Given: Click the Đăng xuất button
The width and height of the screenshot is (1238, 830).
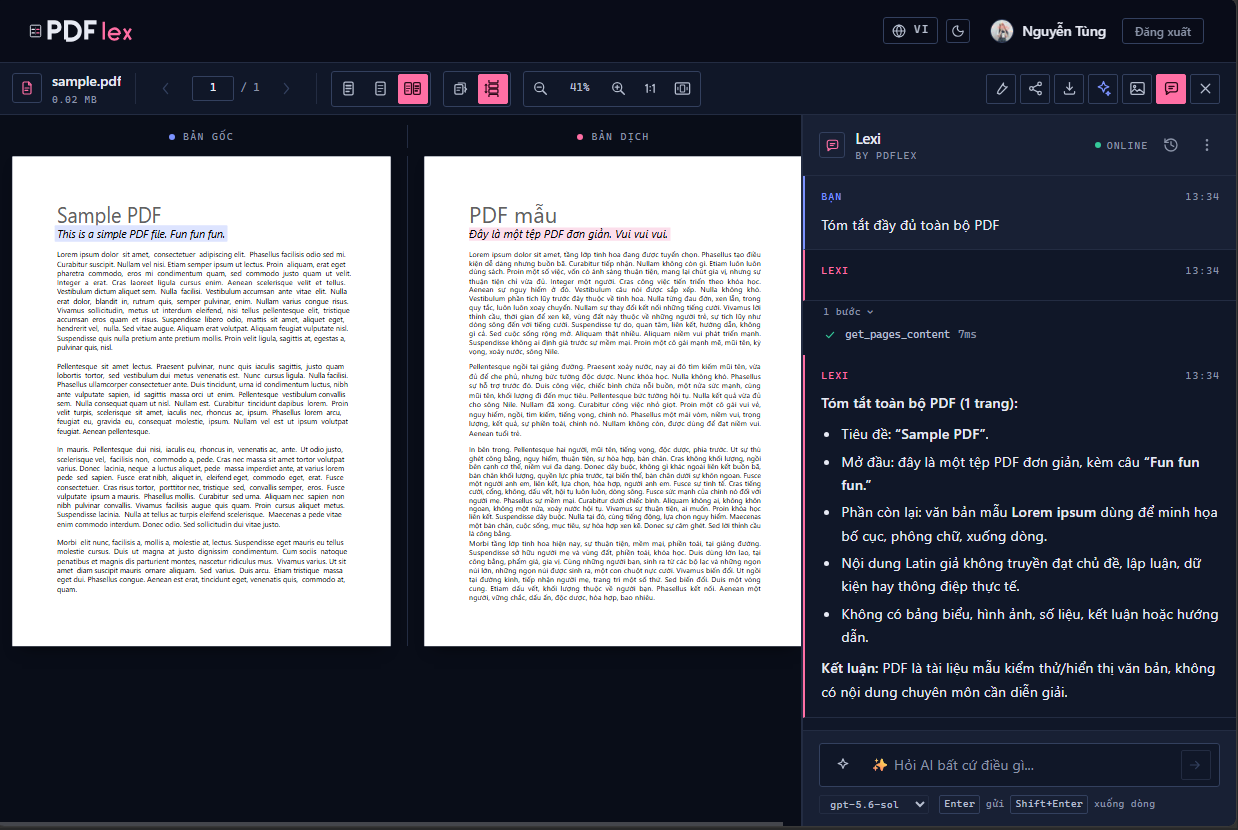Looking at the screenshot, I should [x=1163, y=31].
